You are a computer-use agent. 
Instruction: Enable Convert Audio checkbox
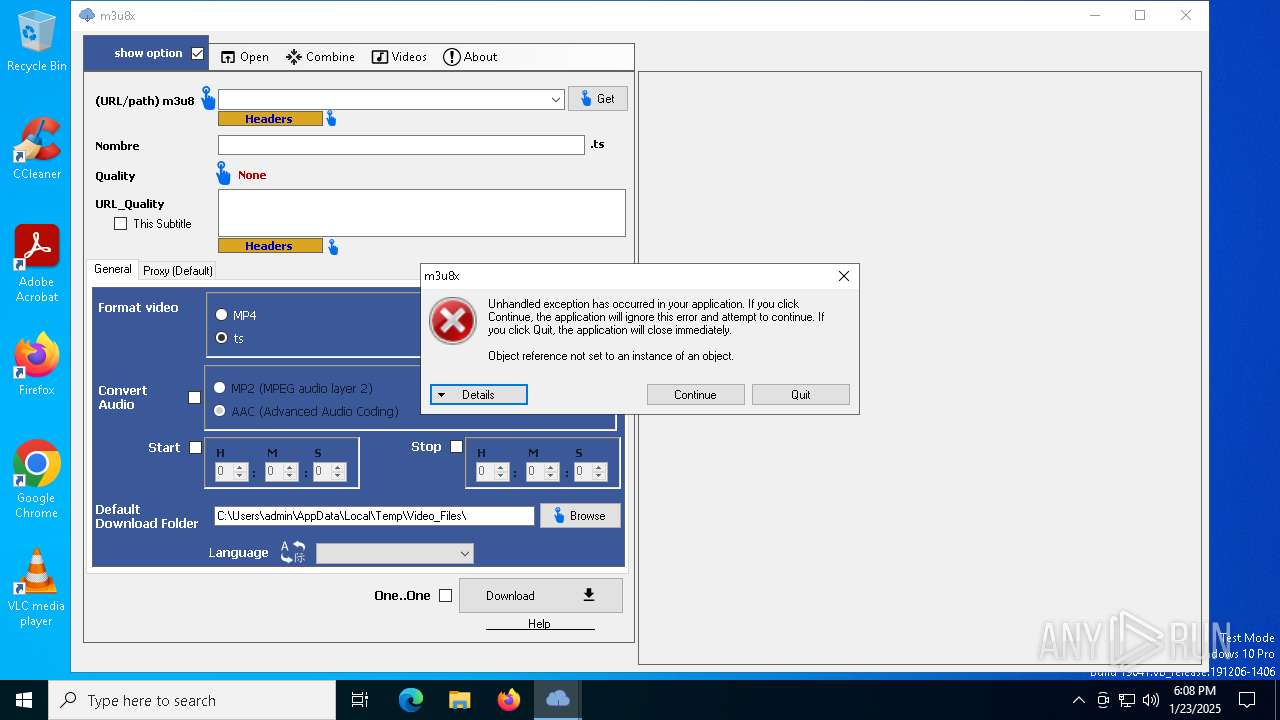[195, 397]
